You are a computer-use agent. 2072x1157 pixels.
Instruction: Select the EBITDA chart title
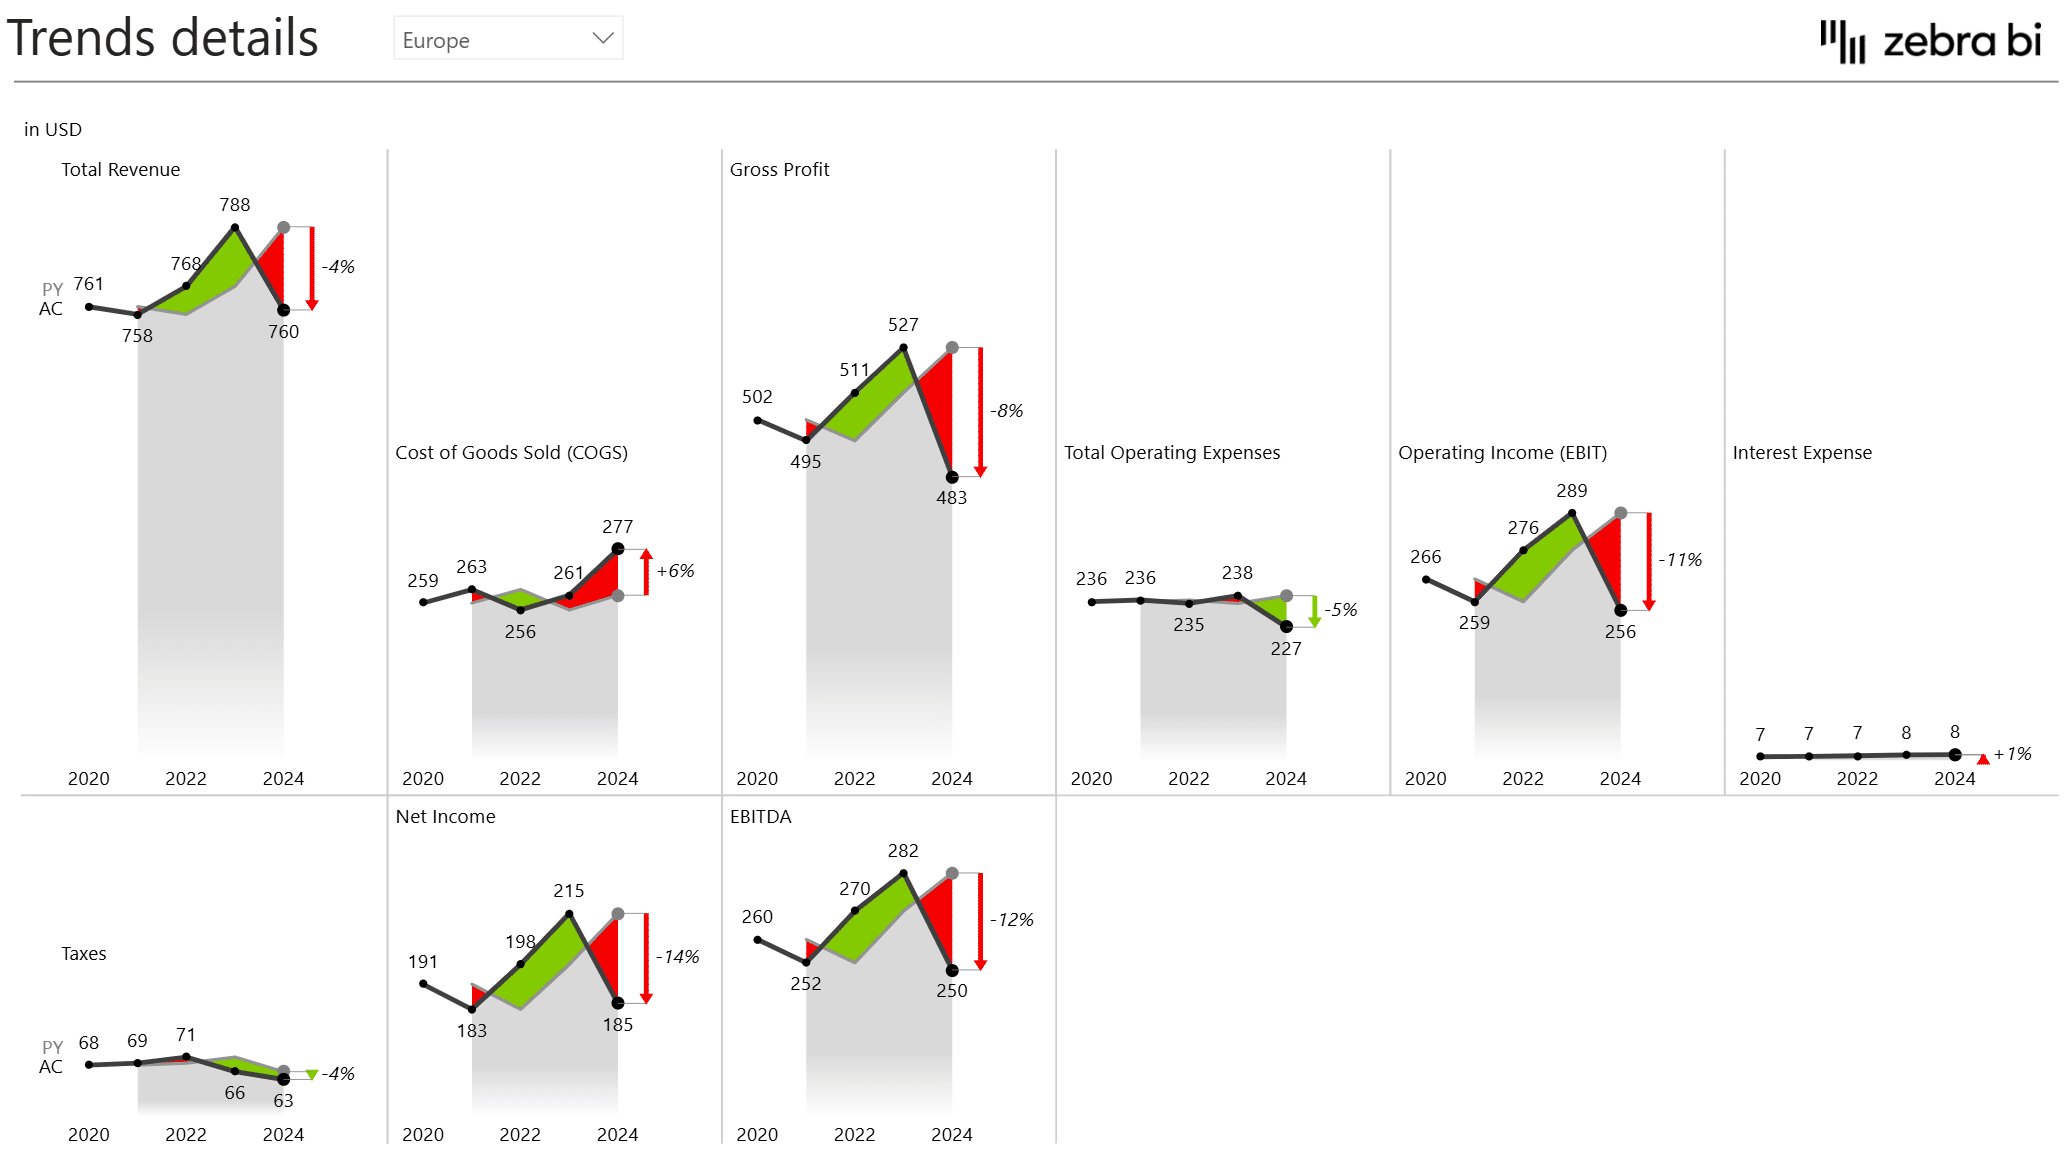tap(759, 816)
